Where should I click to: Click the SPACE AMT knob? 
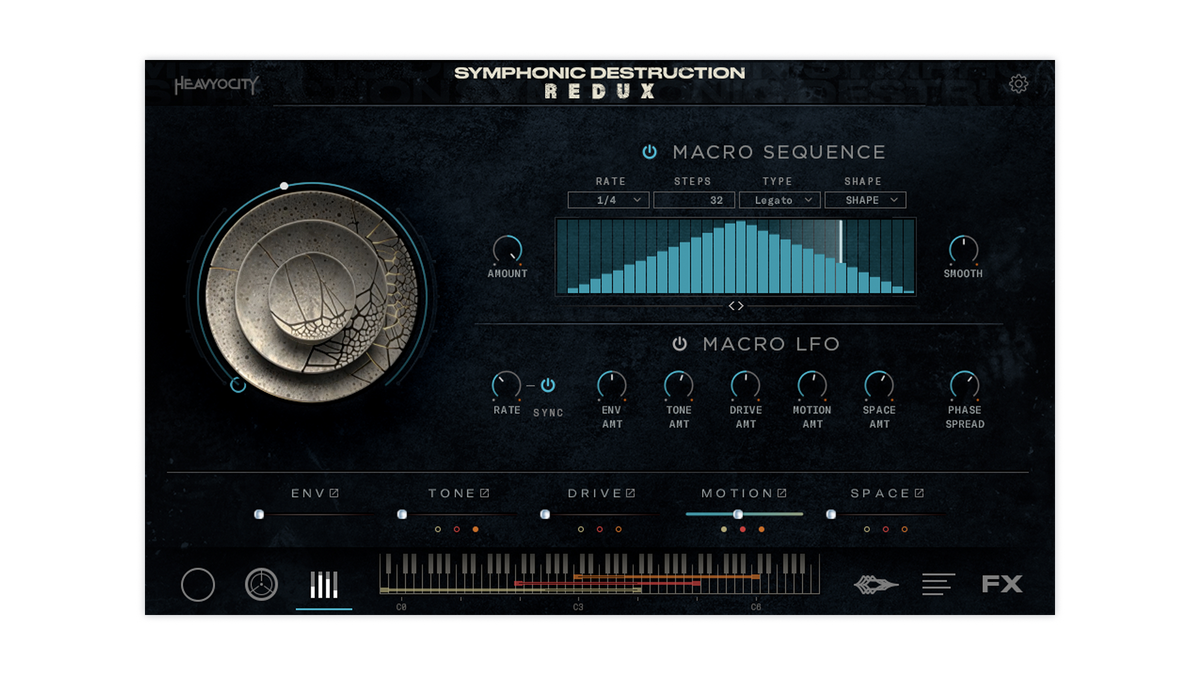coord(879,386)
